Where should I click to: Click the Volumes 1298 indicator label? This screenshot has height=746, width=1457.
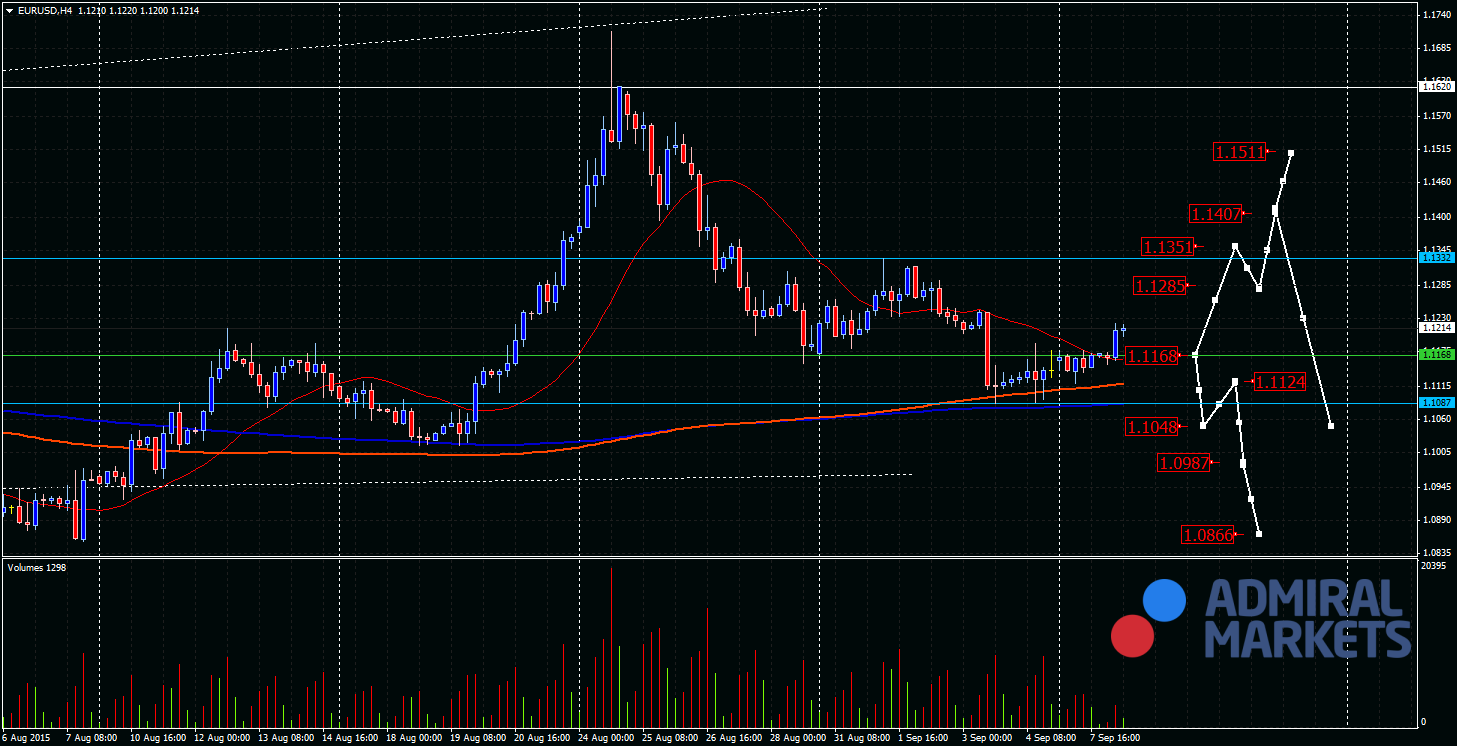(37, 567)
